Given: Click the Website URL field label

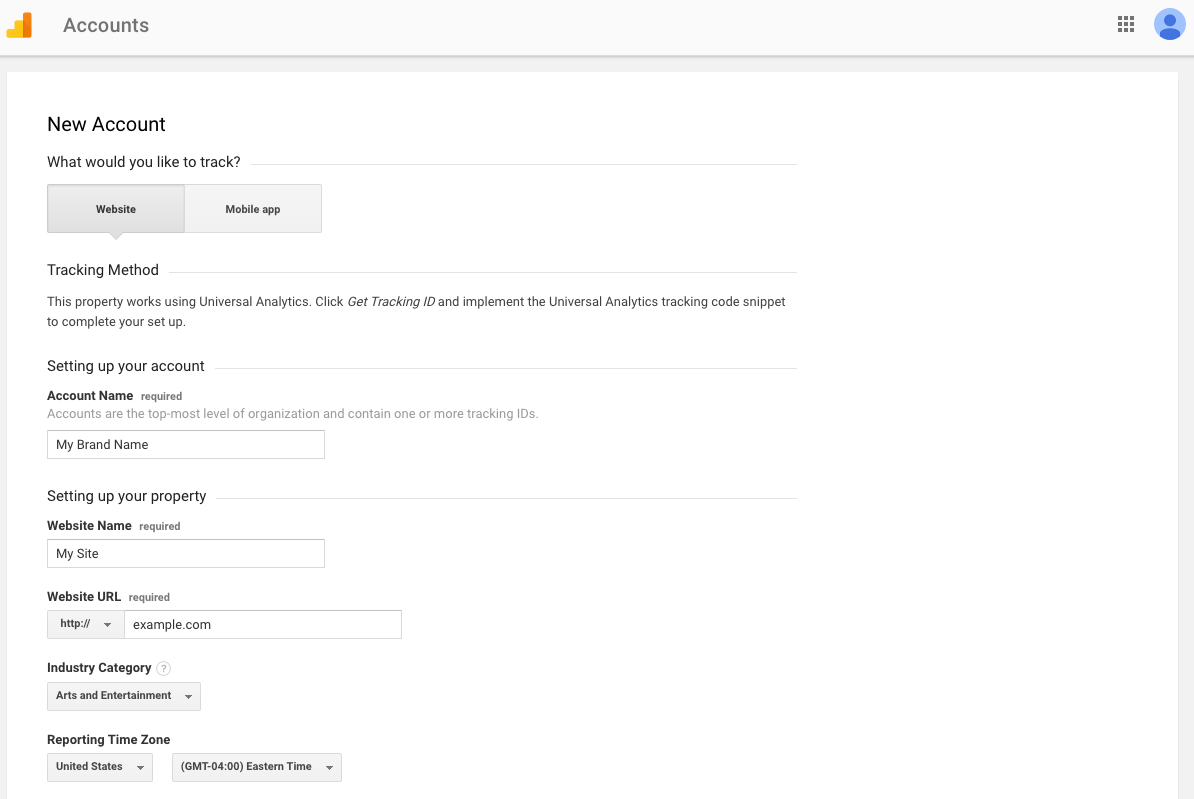Looking at the screenshot, I should pyautogui.click(x=84, y=597).
